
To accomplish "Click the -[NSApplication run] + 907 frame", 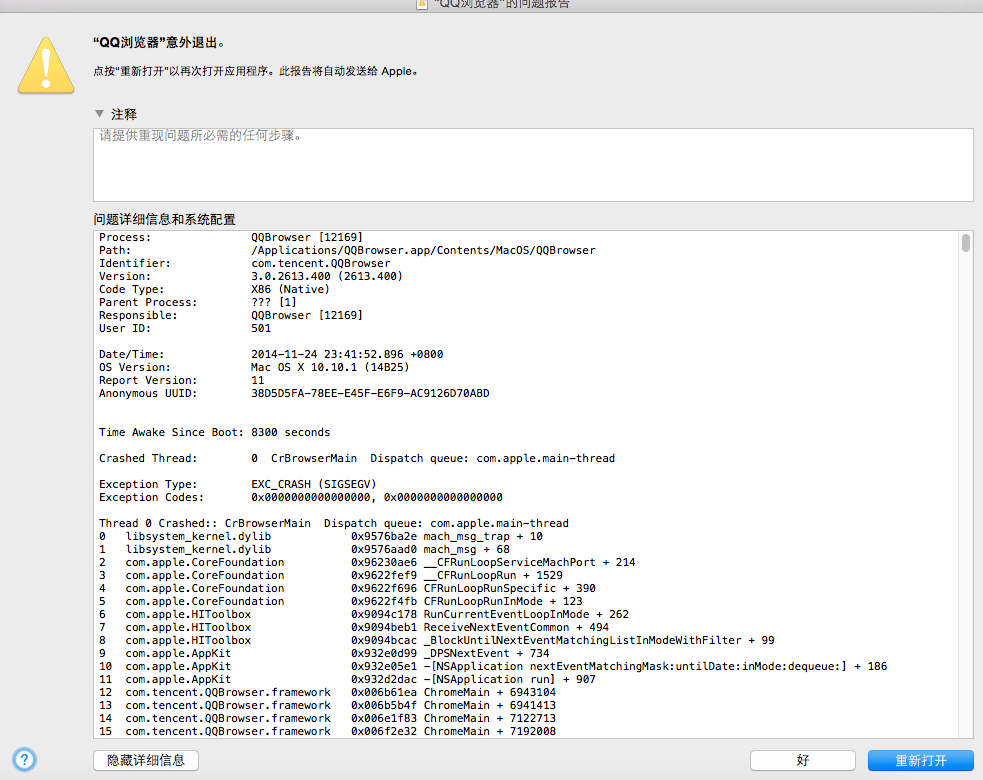I will click(347, 679).
